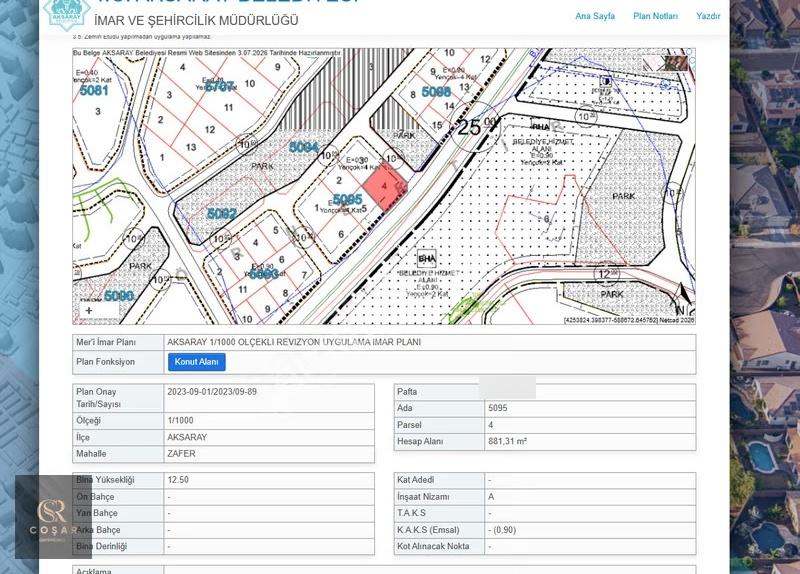The height and width of the screenshot is (574, 800).
Task: Click the road width label 25.00
Action: pos(475,127)
